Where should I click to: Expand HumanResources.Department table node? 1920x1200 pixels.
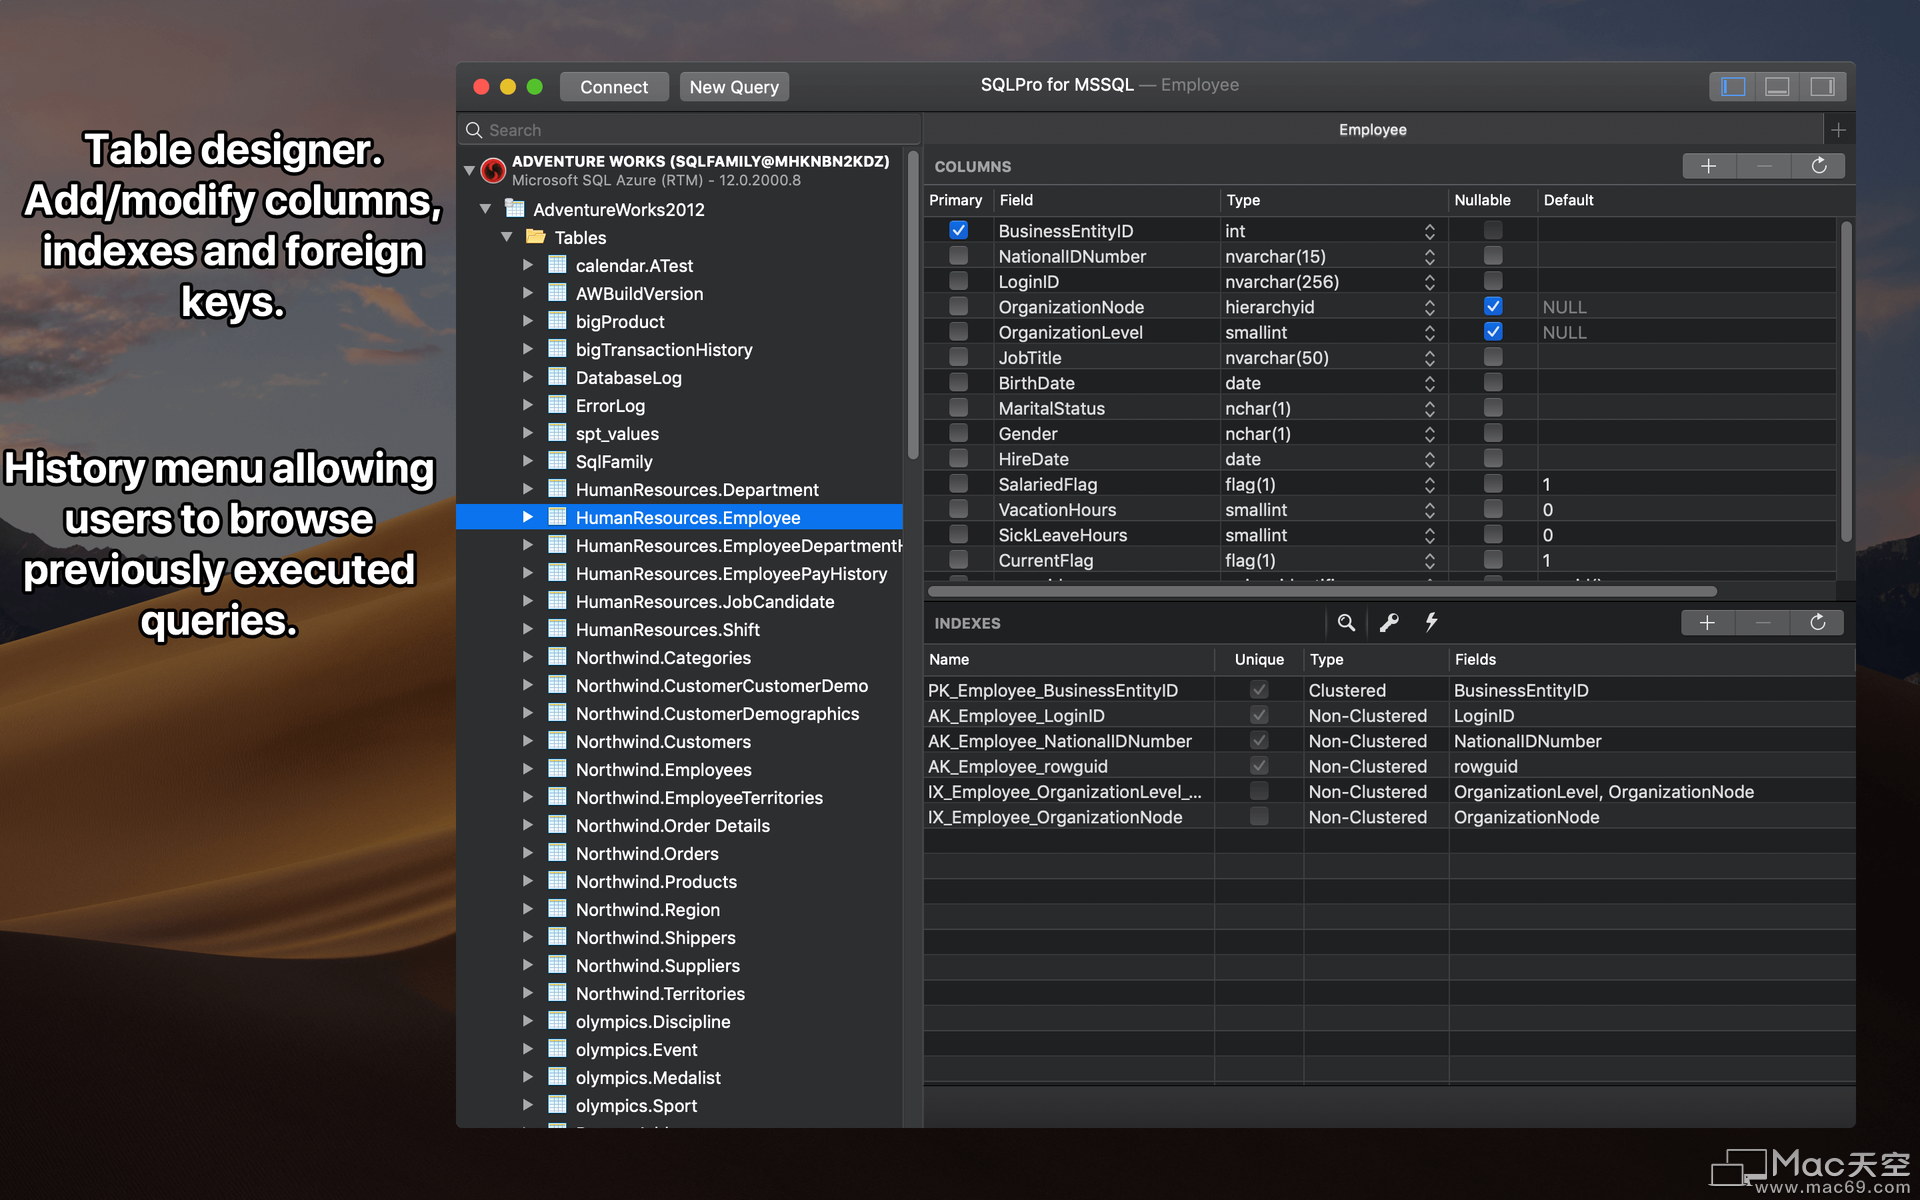[528, 489]
